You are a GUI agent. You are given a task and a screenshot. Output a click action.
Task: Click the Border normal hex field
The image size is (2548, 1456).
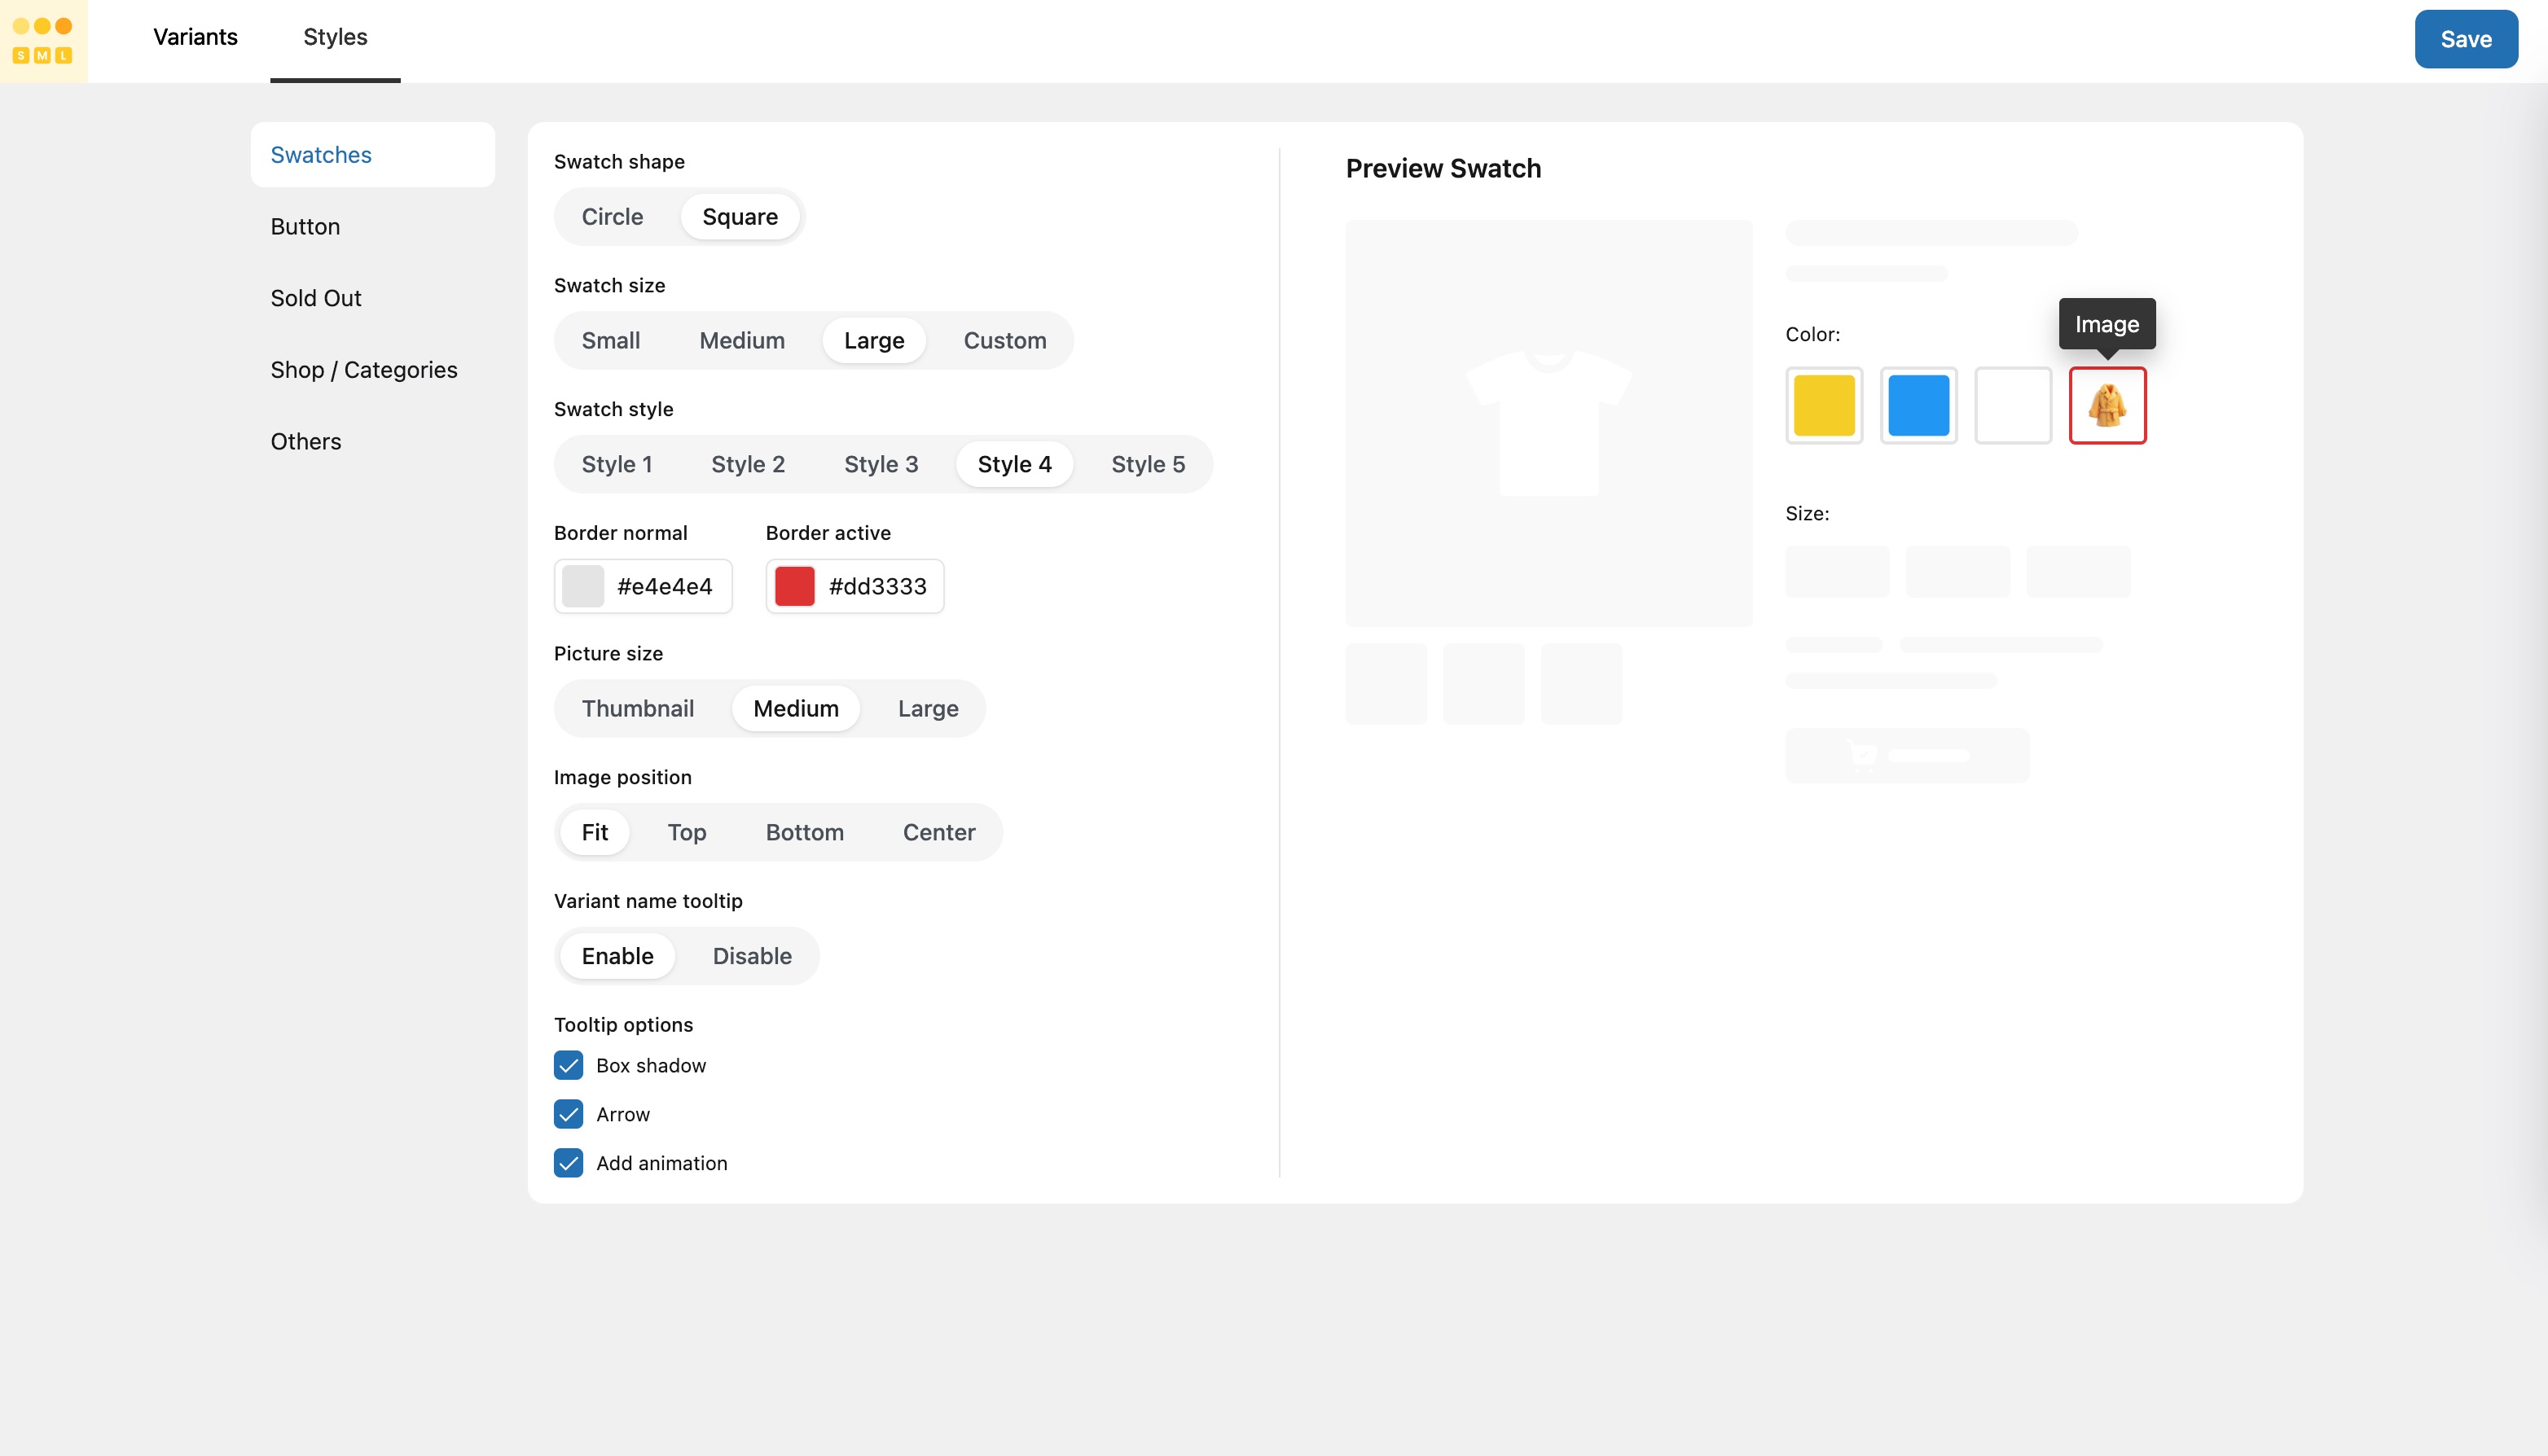[664, 586]
